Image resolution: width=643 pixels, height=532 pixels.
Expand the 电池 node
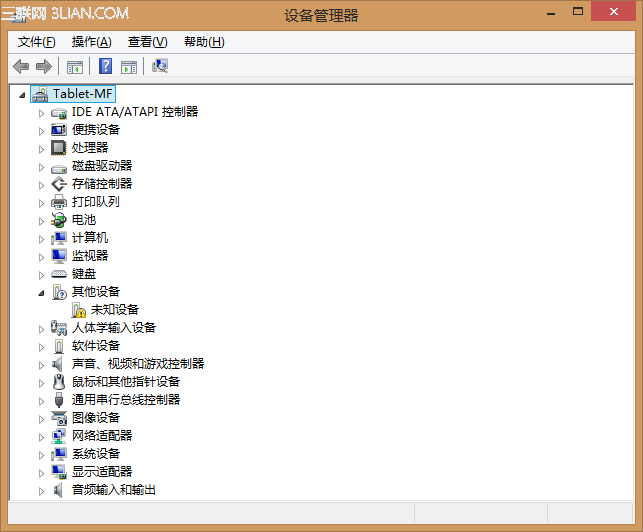41,221
